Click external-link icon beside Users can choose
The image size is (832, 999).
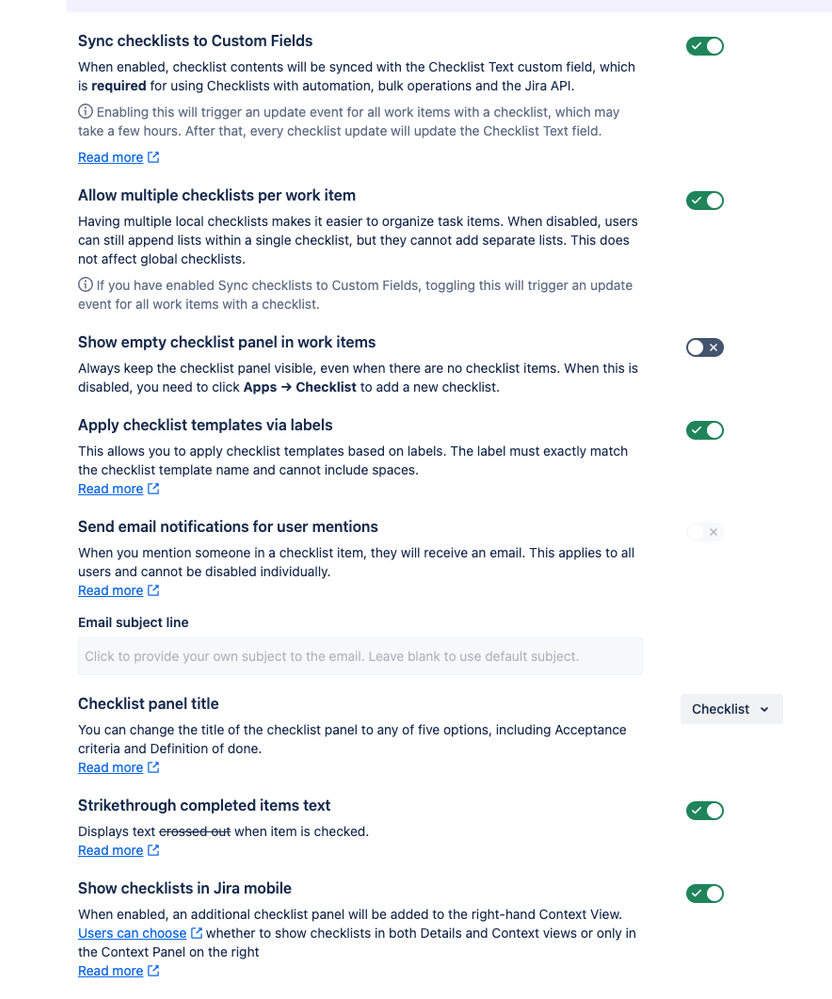tap(197, 933)
